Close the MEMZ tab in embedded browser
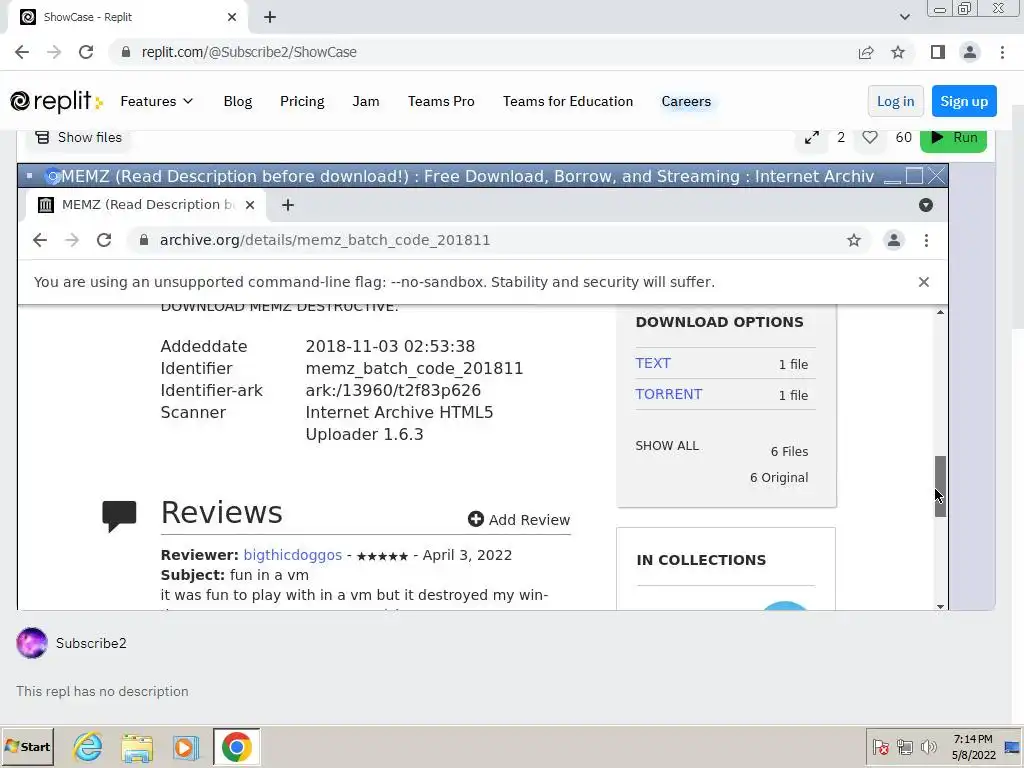Viewport: 1024px width, 768px height. click(249, 205)
